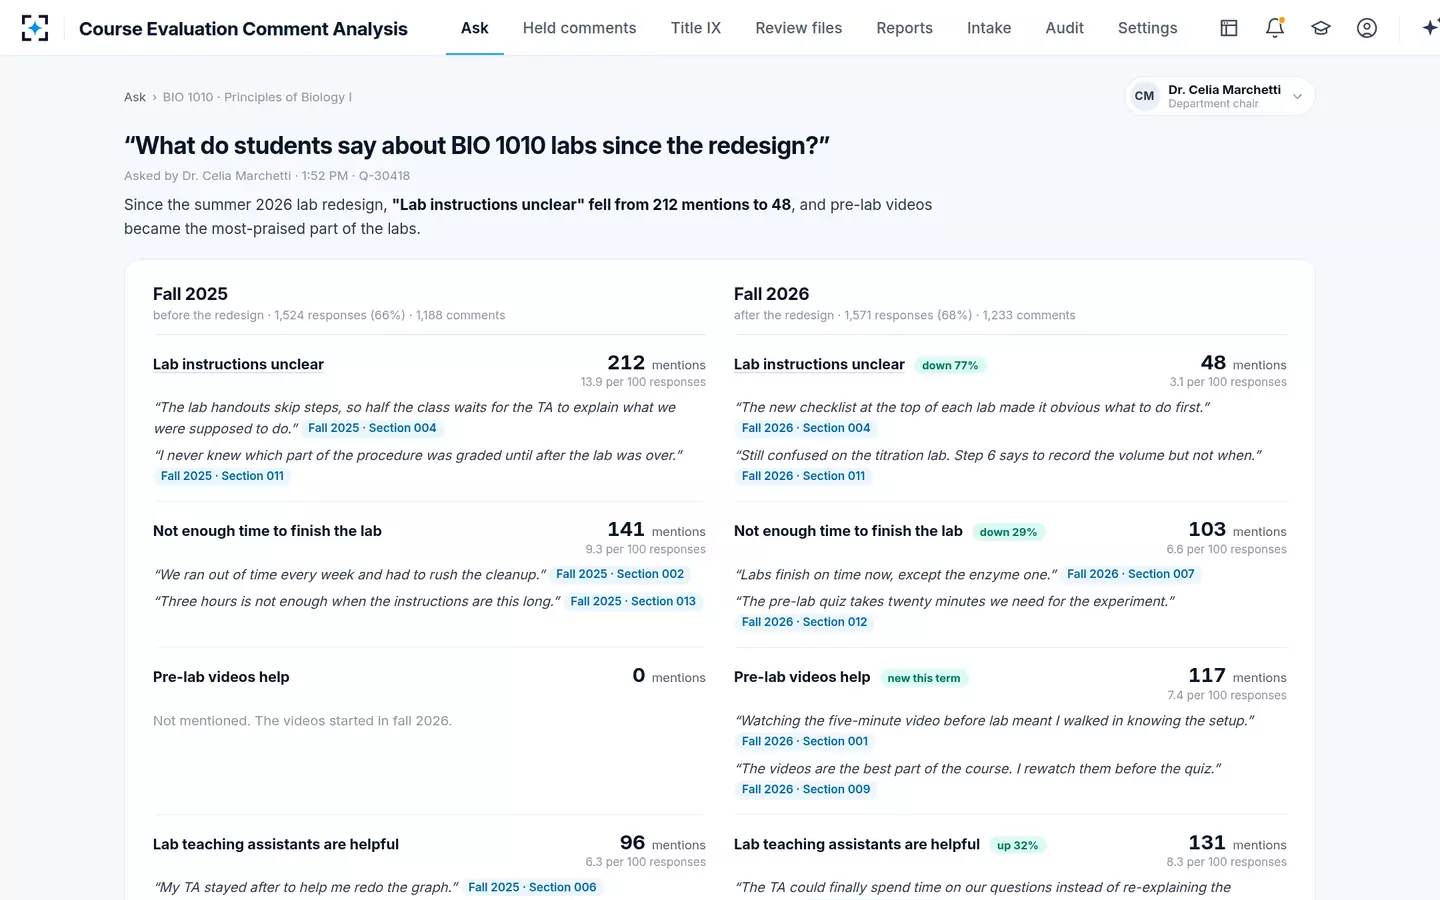Open source tag Fall 2026 · Section 001
The height and width of the screenshot is (900, 1440).
point(805,742)
